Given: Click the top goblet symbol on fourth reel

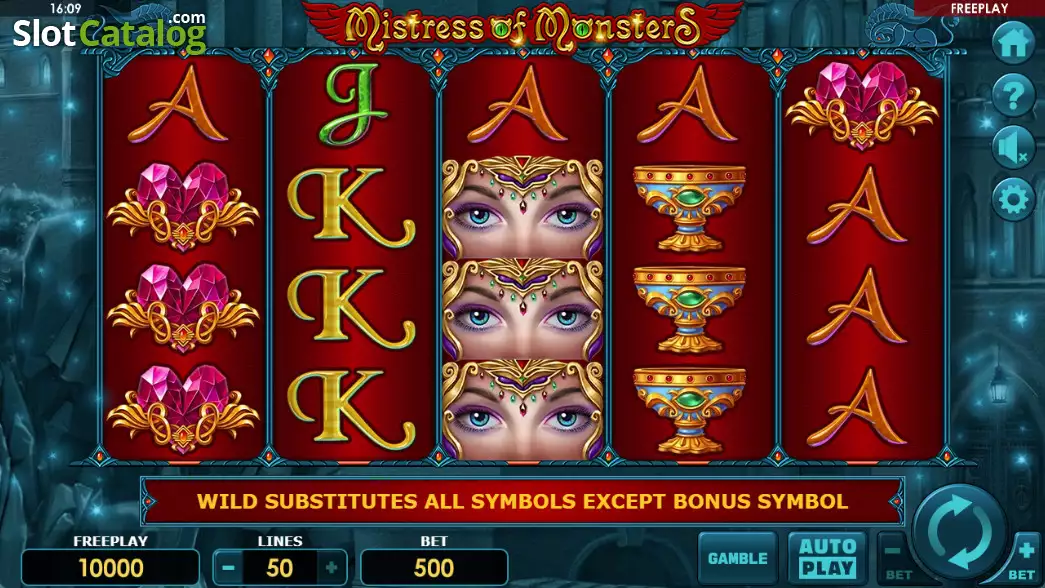Looking at the screenshot, I should click(690, 209).
